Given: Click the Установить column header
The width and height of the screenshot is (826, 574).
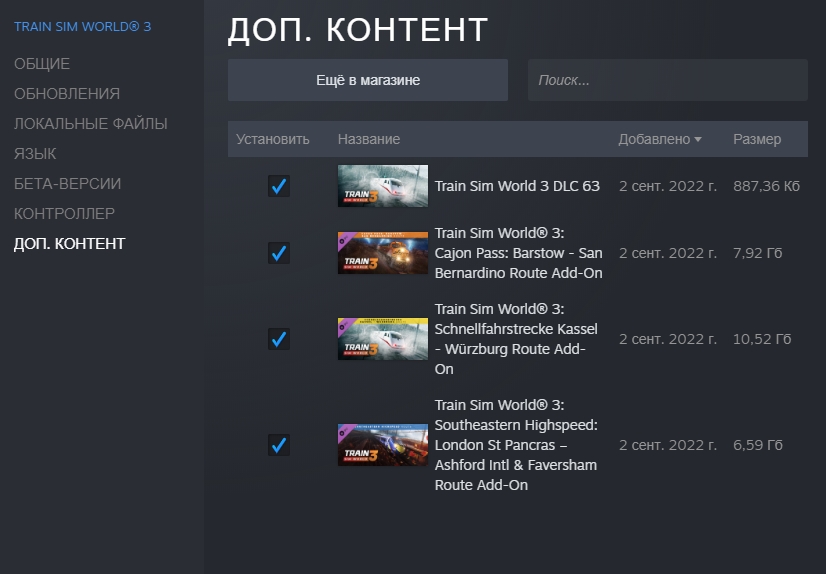Looking at the screenshot, I should 273,140.
